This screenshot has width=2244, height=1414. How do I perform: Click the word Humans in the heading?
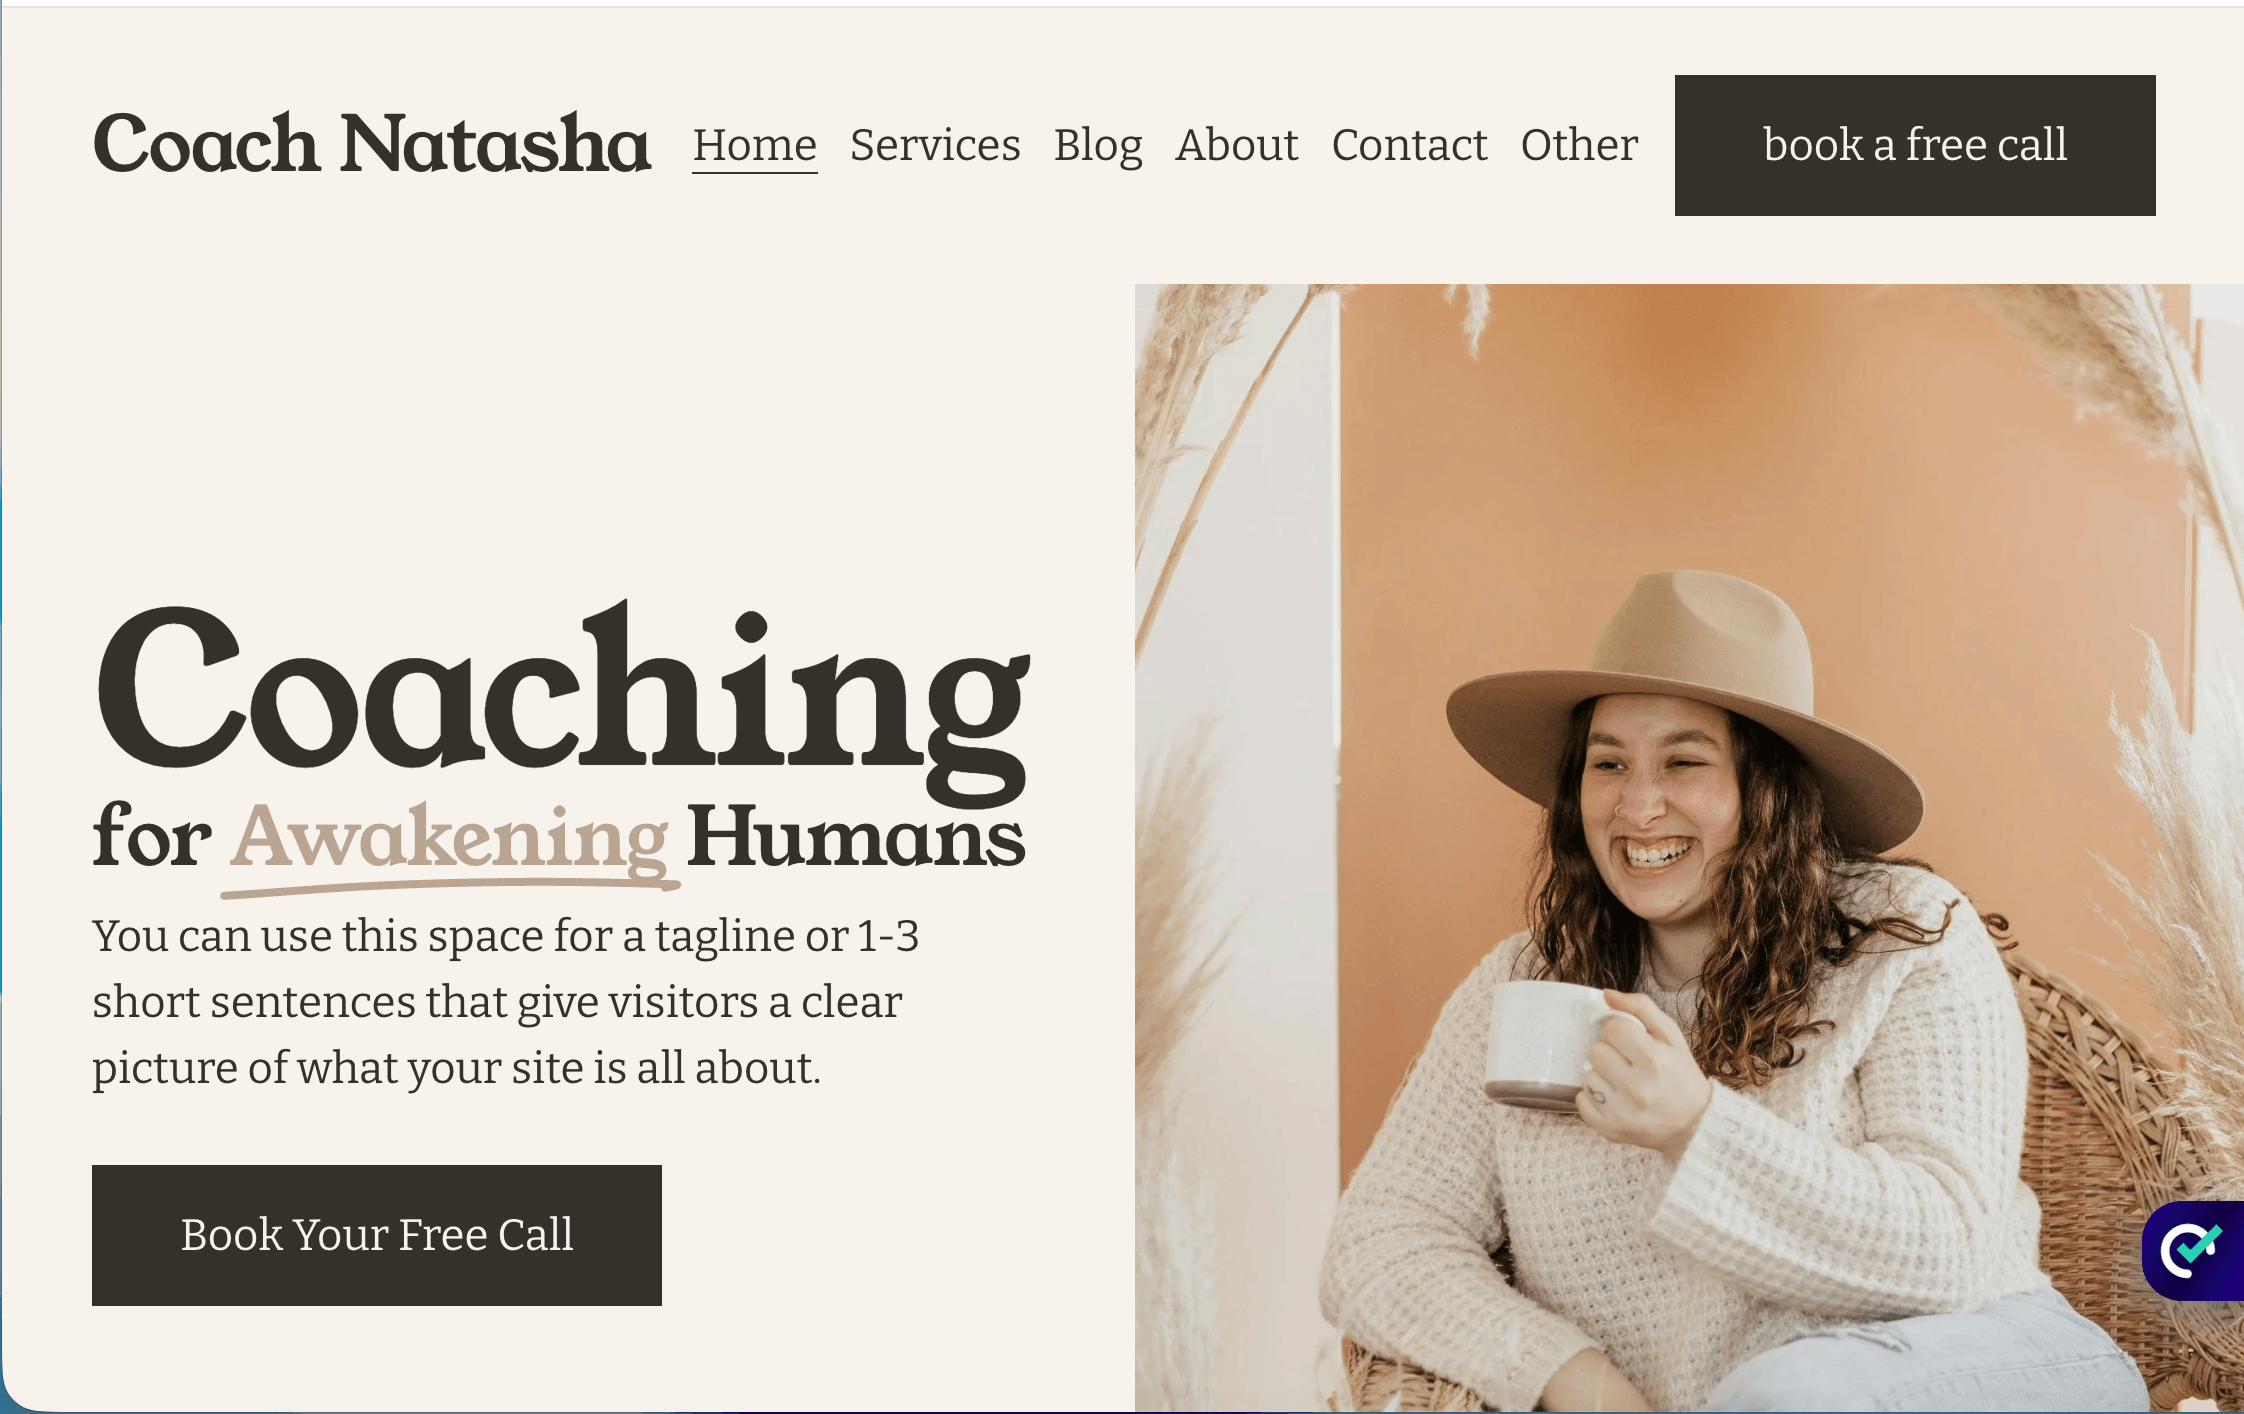(856, 836)
